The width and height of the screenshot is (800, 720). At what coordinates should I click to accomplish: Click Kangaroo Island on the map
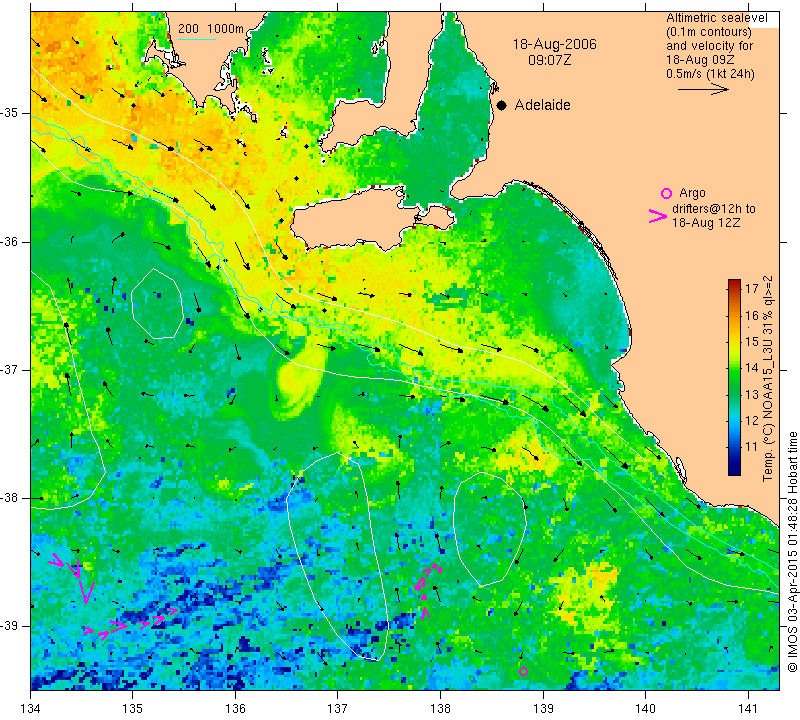pyautogui.click(x=352, y=219)
